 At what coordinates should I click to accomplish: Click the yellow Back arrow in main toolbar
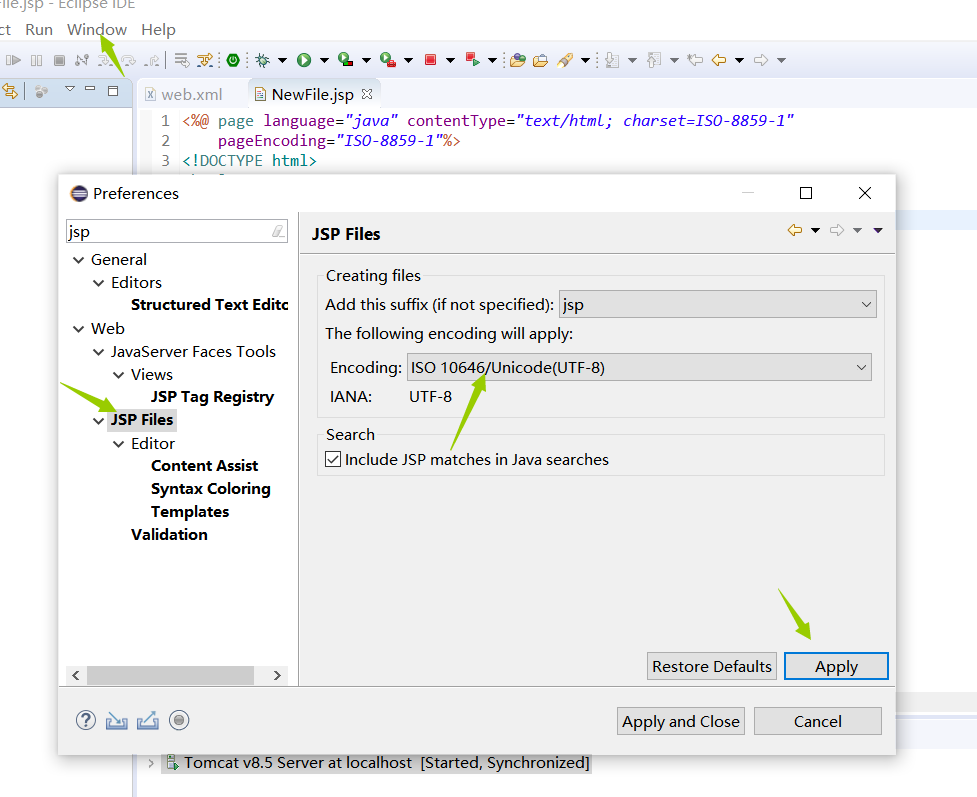click(x=719, y=60)
